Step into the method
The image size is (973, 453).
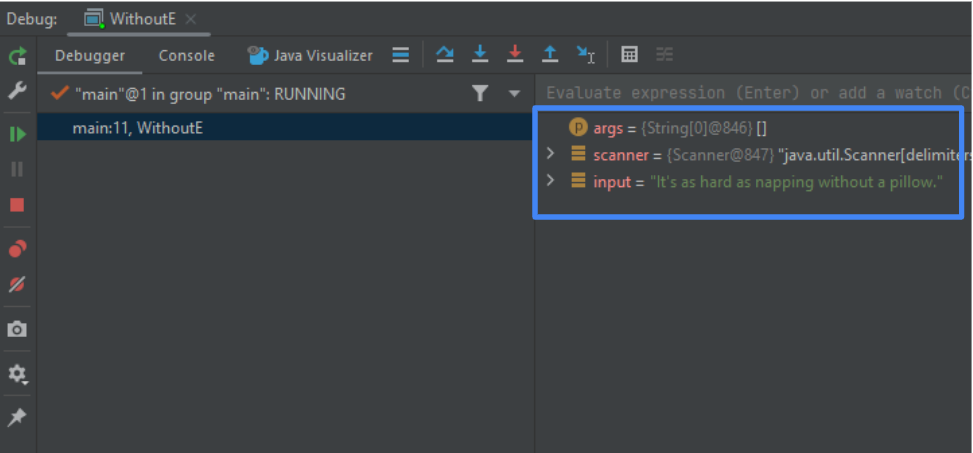point(480,55)
